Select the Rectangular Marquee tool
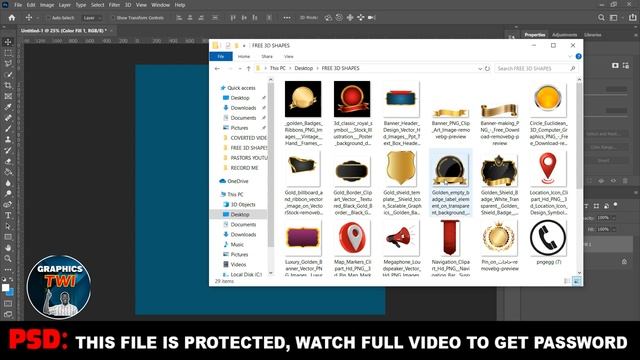 pos(8,53)
